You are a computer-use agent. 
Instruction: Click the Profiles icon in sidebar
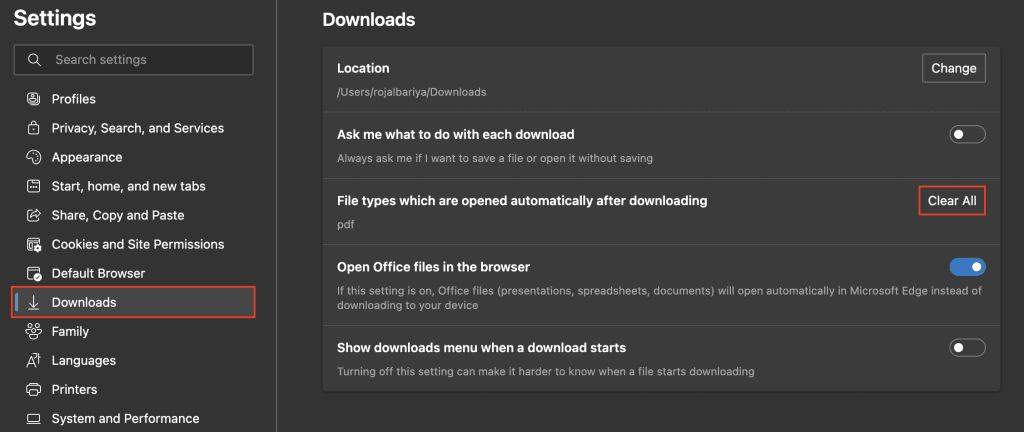tap(33, 99)
